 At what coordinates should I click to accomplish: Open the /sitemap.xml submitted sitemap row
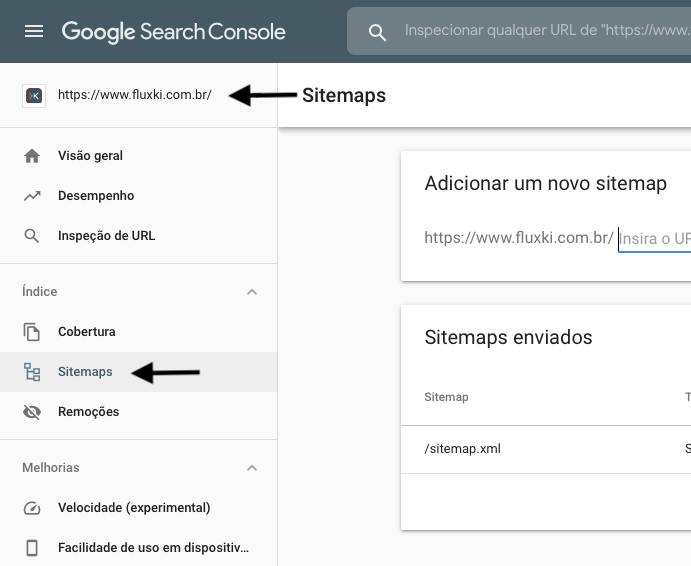[463, 449]
